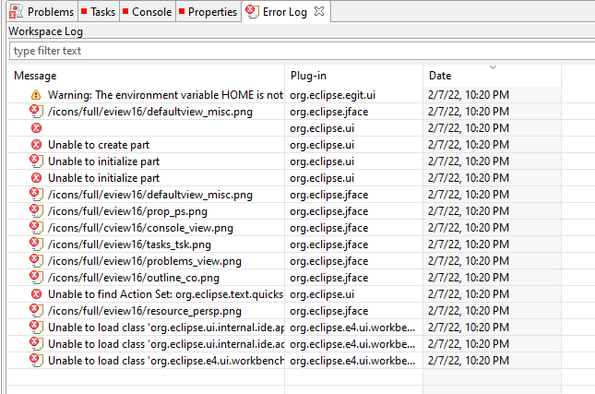Click error icon beside outline_co.png entry

pyautogui.click(x=36, y=278)
